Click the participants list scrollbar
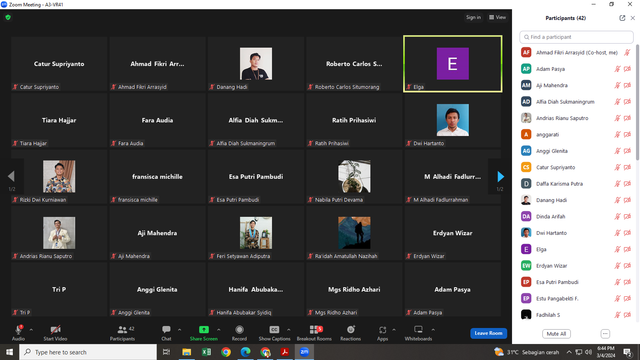Image resolution: width=640 pixels, height=360 pixels. 637,102
